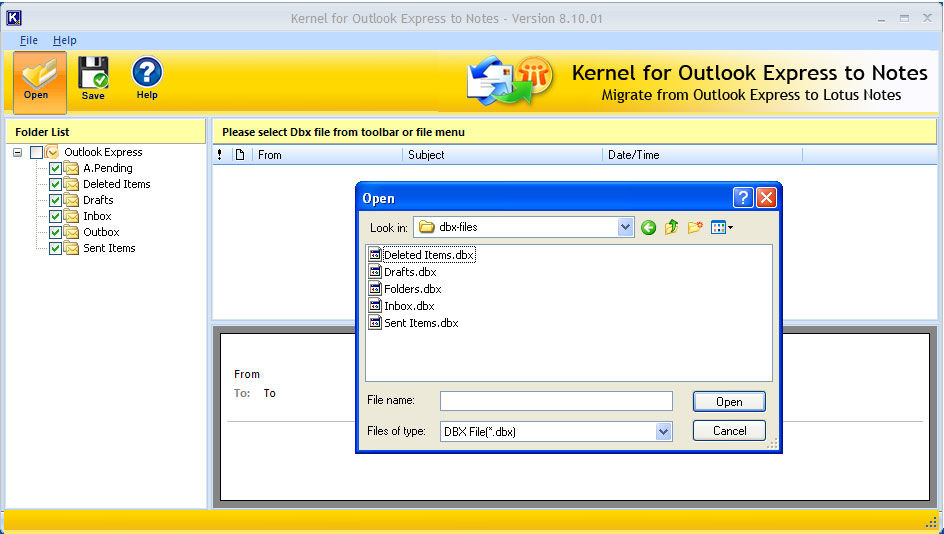Image resolution: width=944 pixels, height=534 pixels.
Task: Open the View Menu icon in dialog
Action: (x=721, y=228)
